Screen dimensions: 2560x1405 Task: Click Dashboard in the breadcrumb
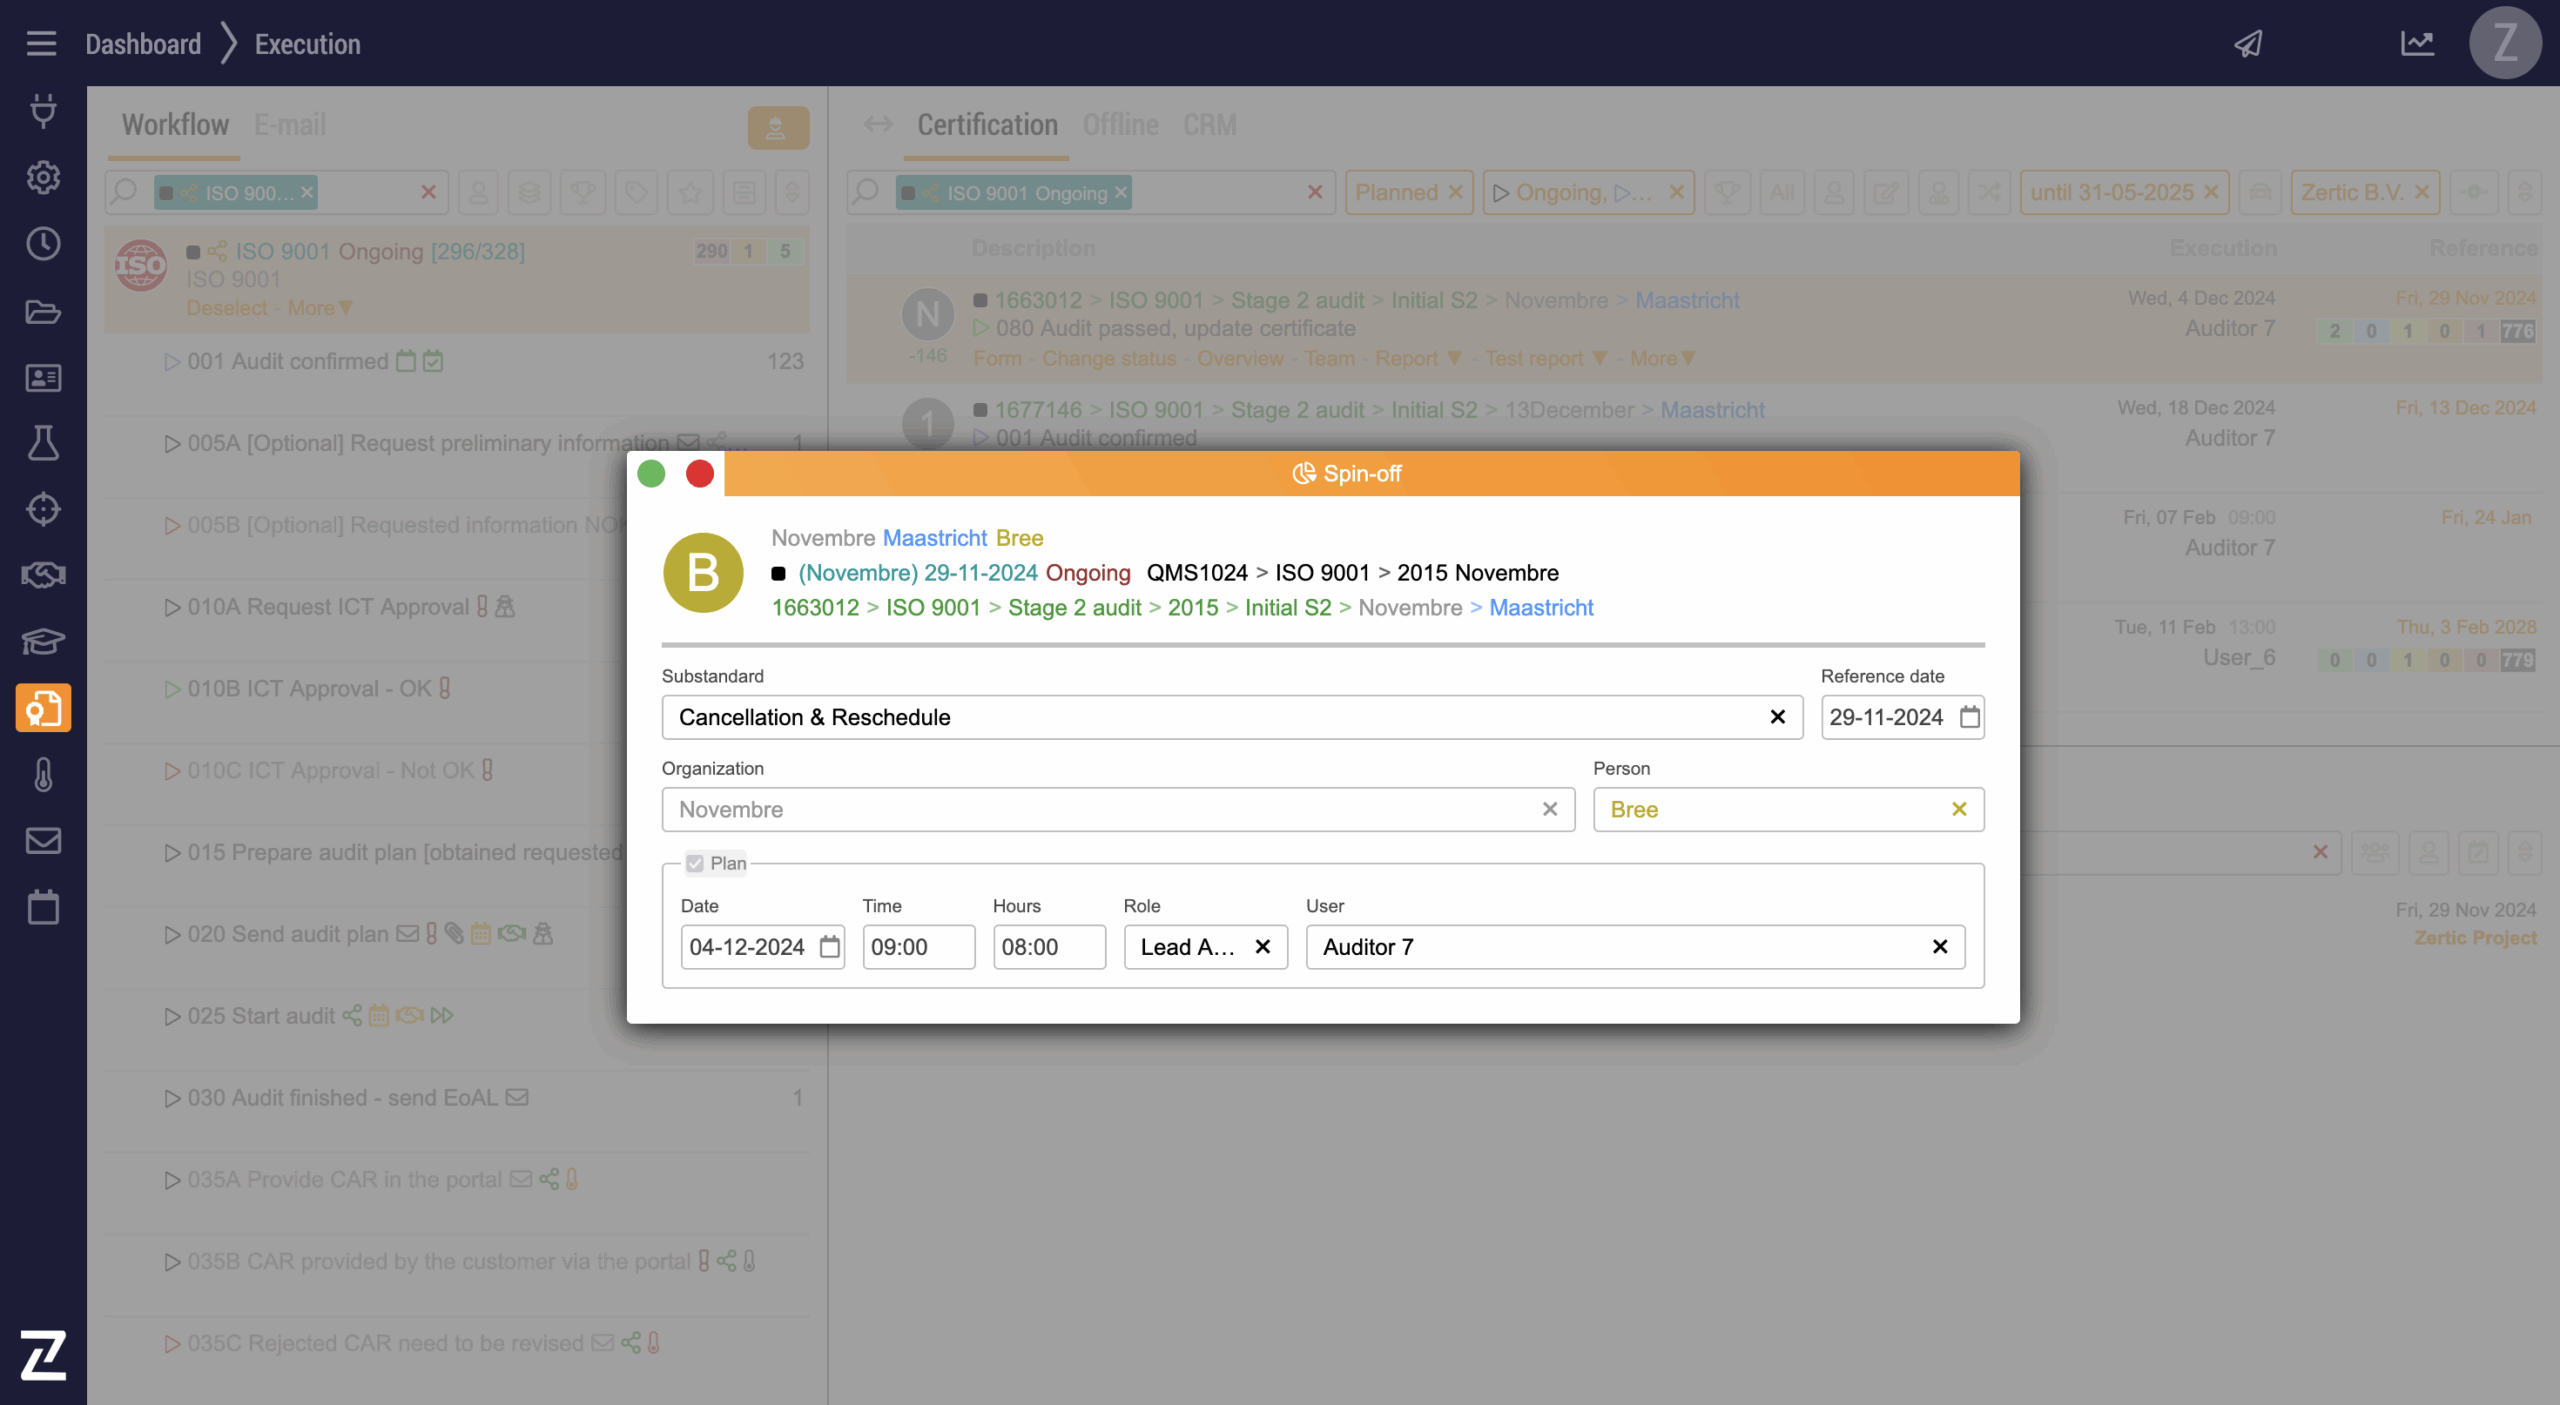143,44
